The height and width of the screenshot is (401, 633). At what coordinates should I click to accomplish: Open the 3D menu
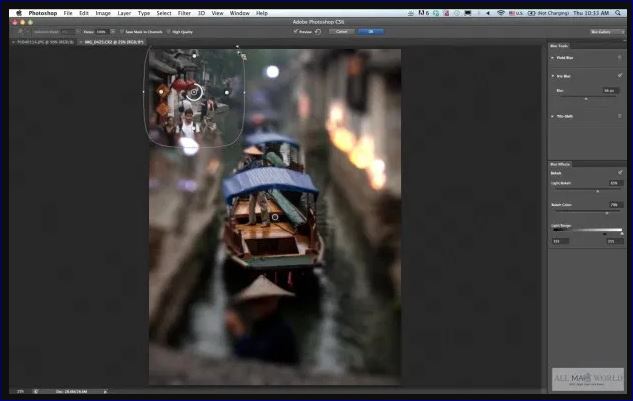[201, 13]
